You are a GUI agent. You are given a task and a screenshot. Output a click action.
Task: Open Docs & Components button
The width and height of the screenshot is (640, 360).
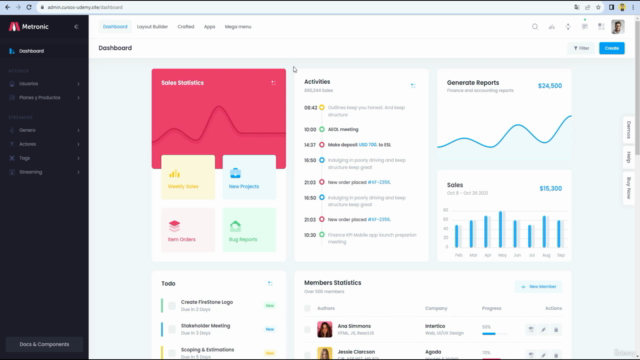(44, 344)
